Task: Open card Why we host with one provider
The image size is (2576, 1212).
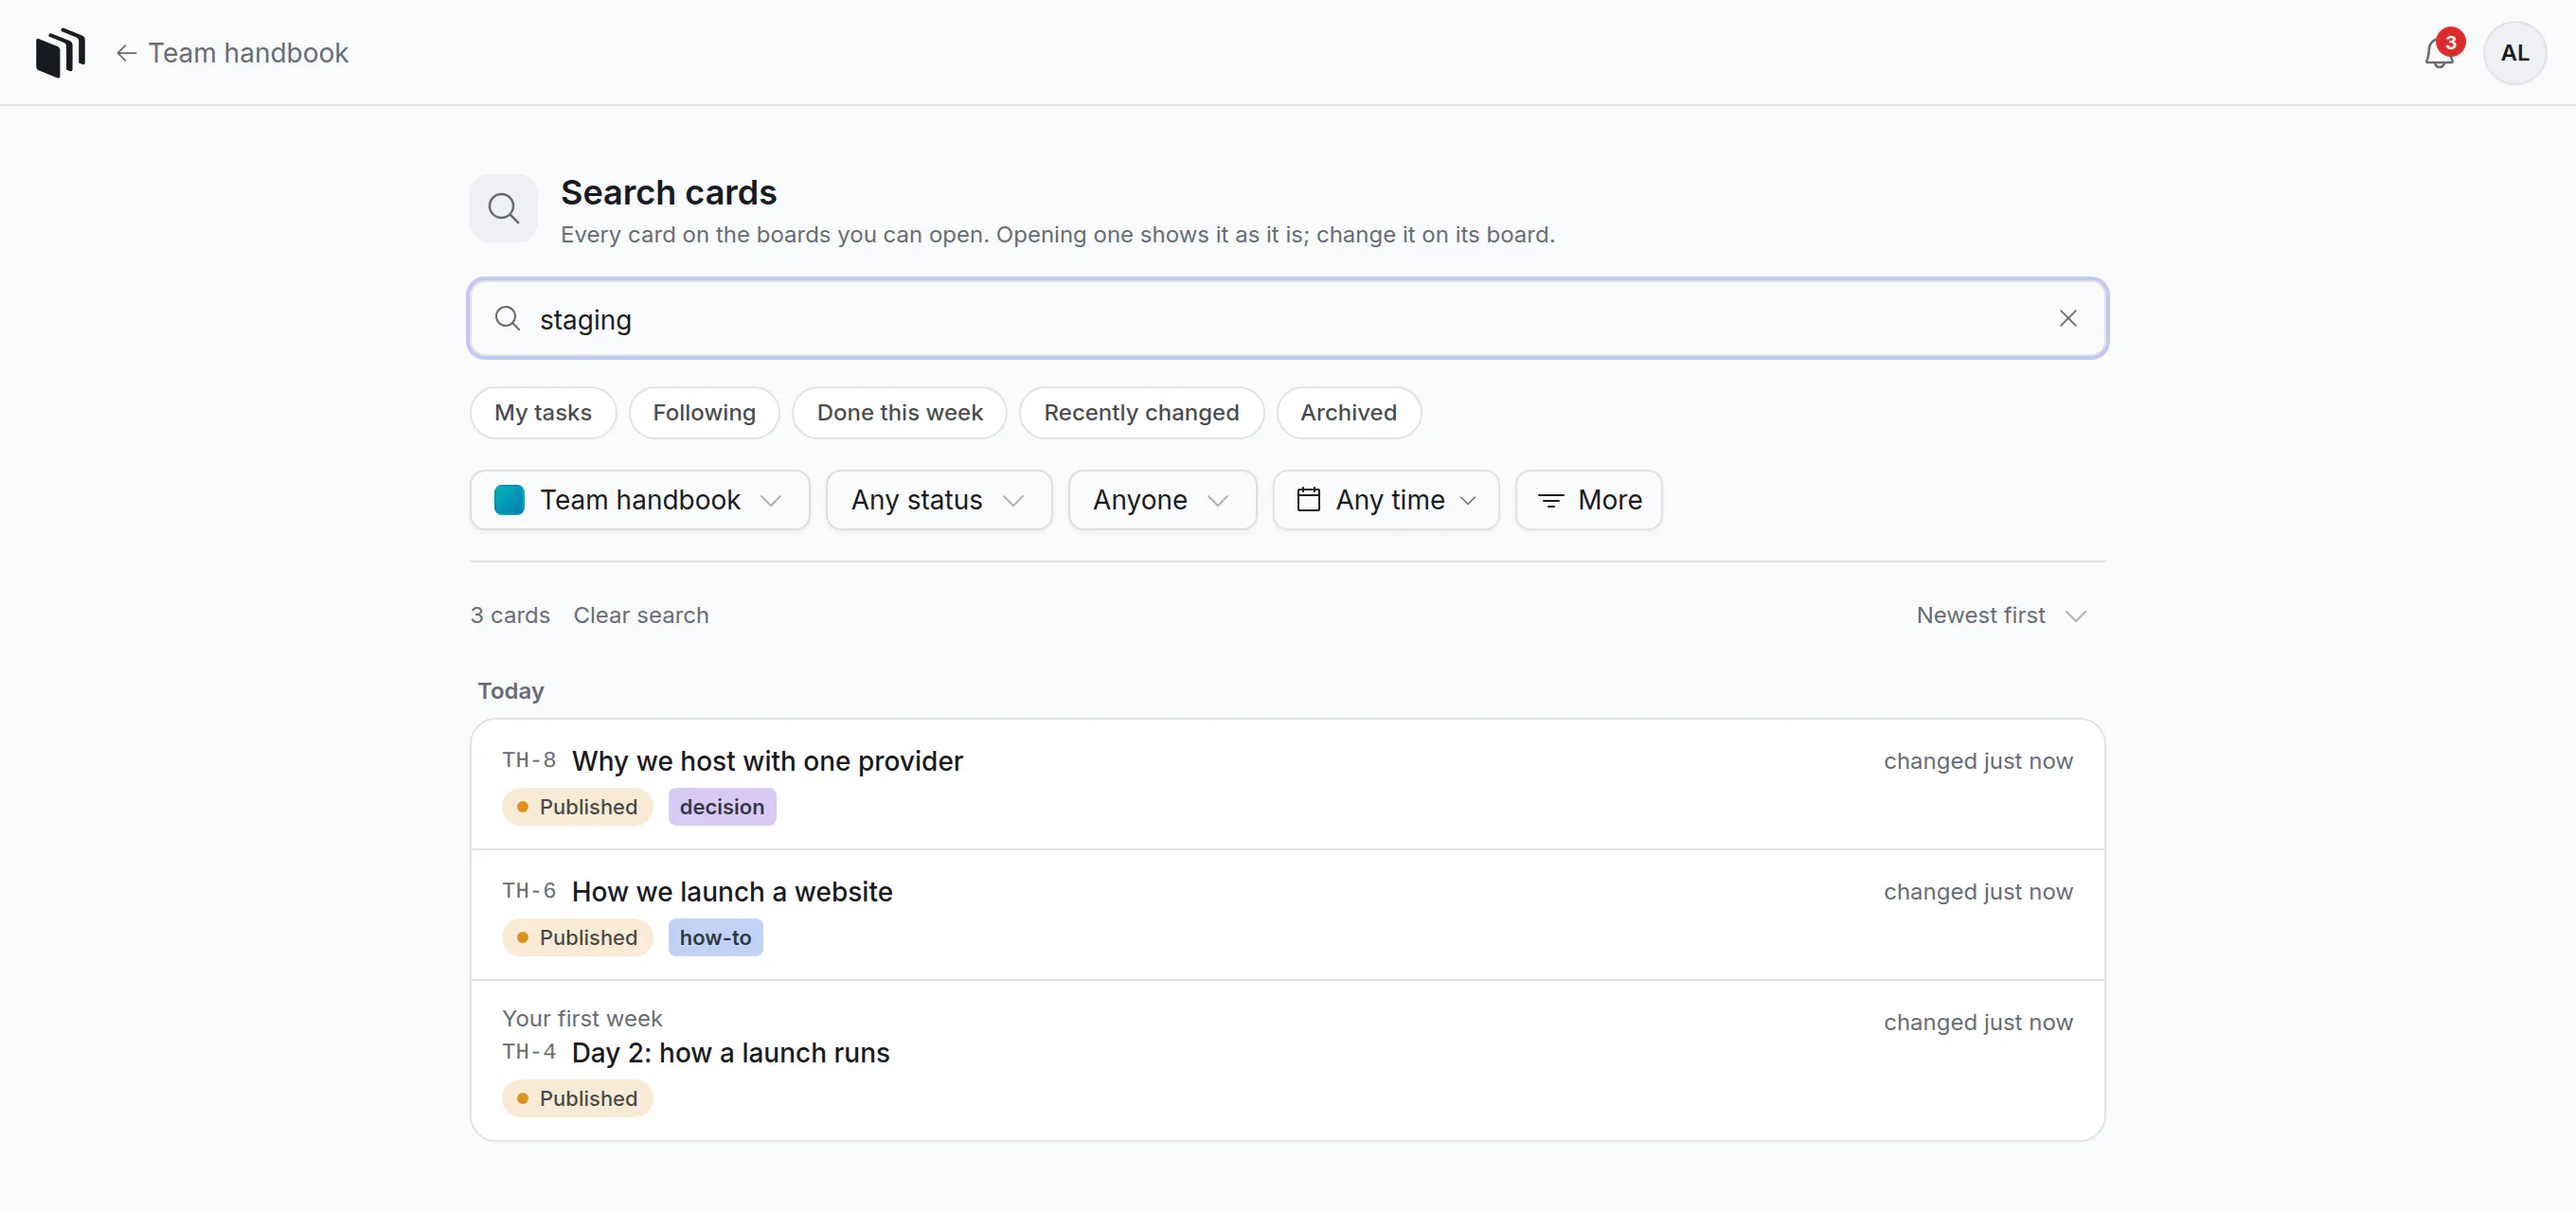Action: coord(1288,784)
